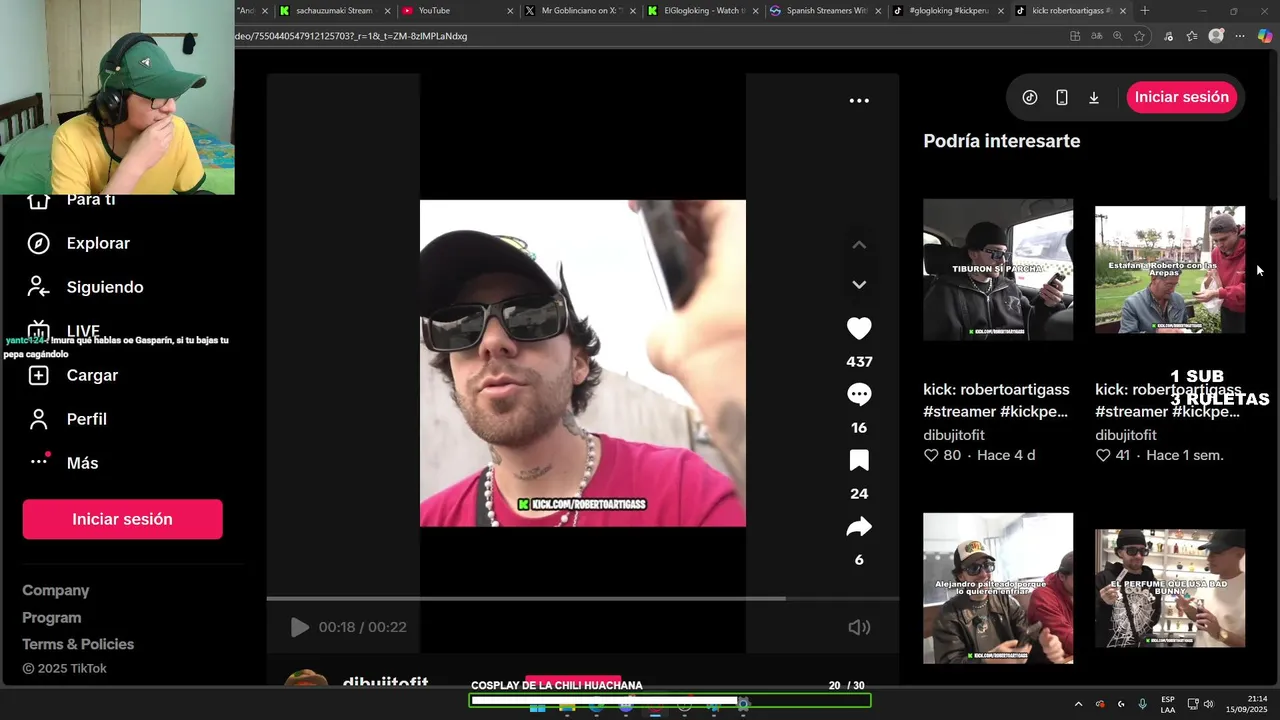
Task: Open the Estafan a Roberto video thumbnail
Action: point(1170,269)
